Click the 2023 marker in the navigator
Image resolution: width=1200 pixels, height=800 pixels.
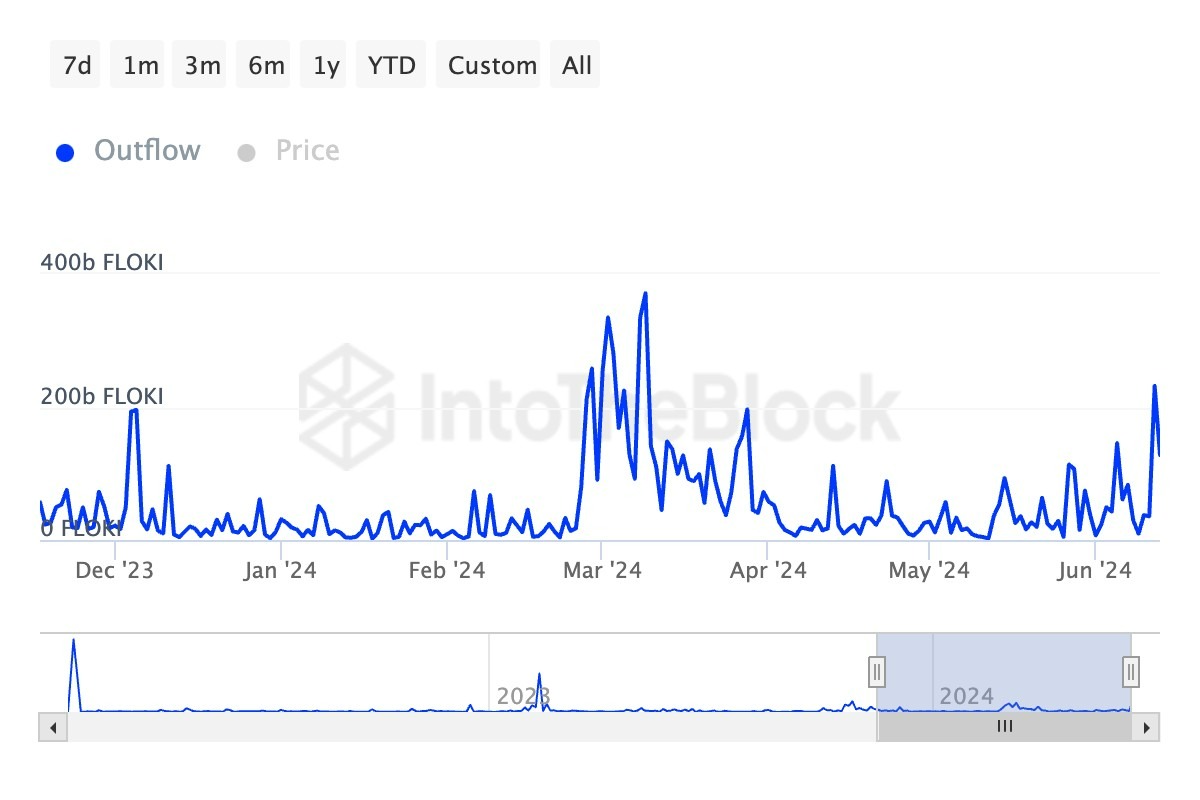[x=524, y=696]
